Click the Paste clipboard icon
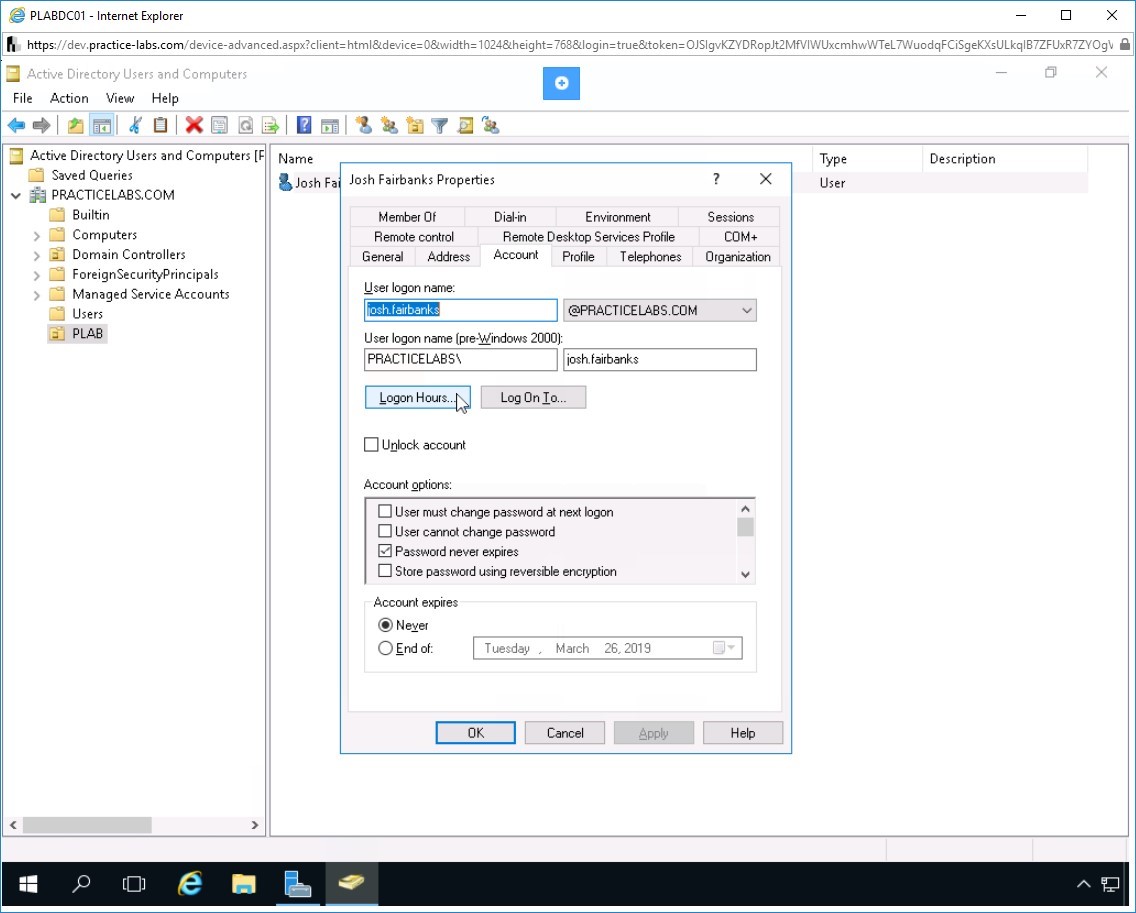 point(160,125)
